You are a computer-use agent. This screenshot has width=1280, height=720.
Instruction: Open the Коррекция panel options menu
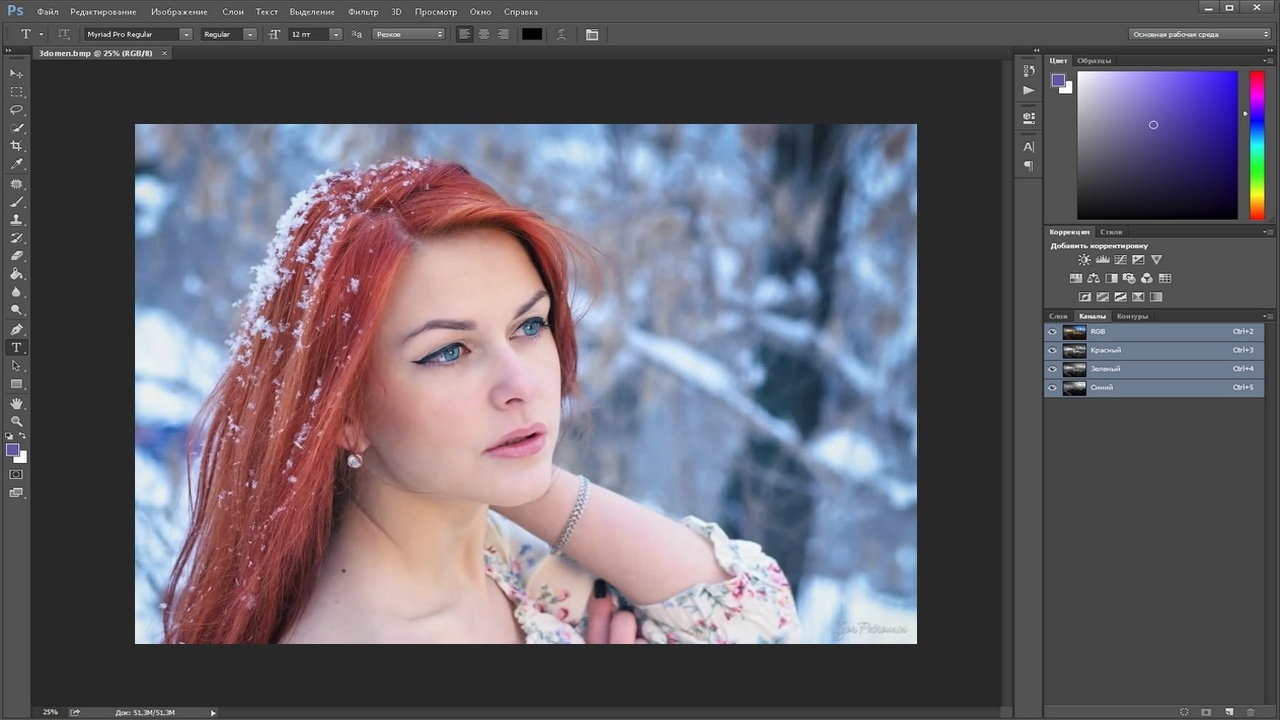click(x=1267, y=231)
